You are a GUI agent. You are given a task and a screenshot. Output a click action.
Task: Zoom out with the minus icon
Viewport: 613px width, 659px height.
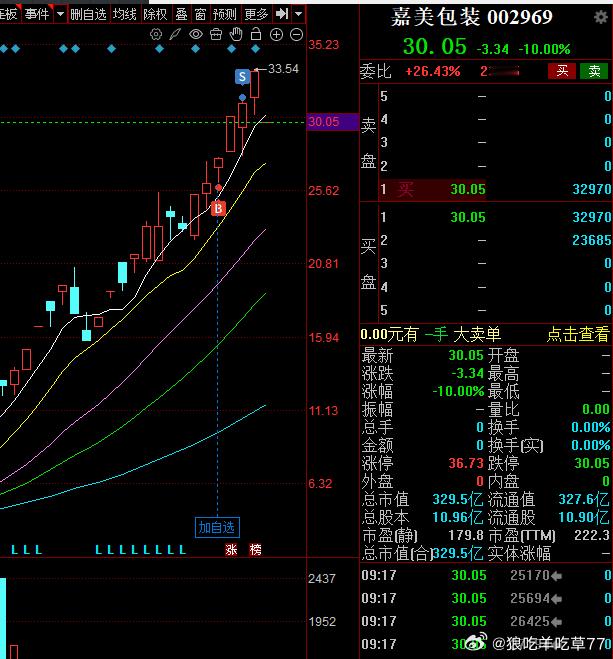297,34
